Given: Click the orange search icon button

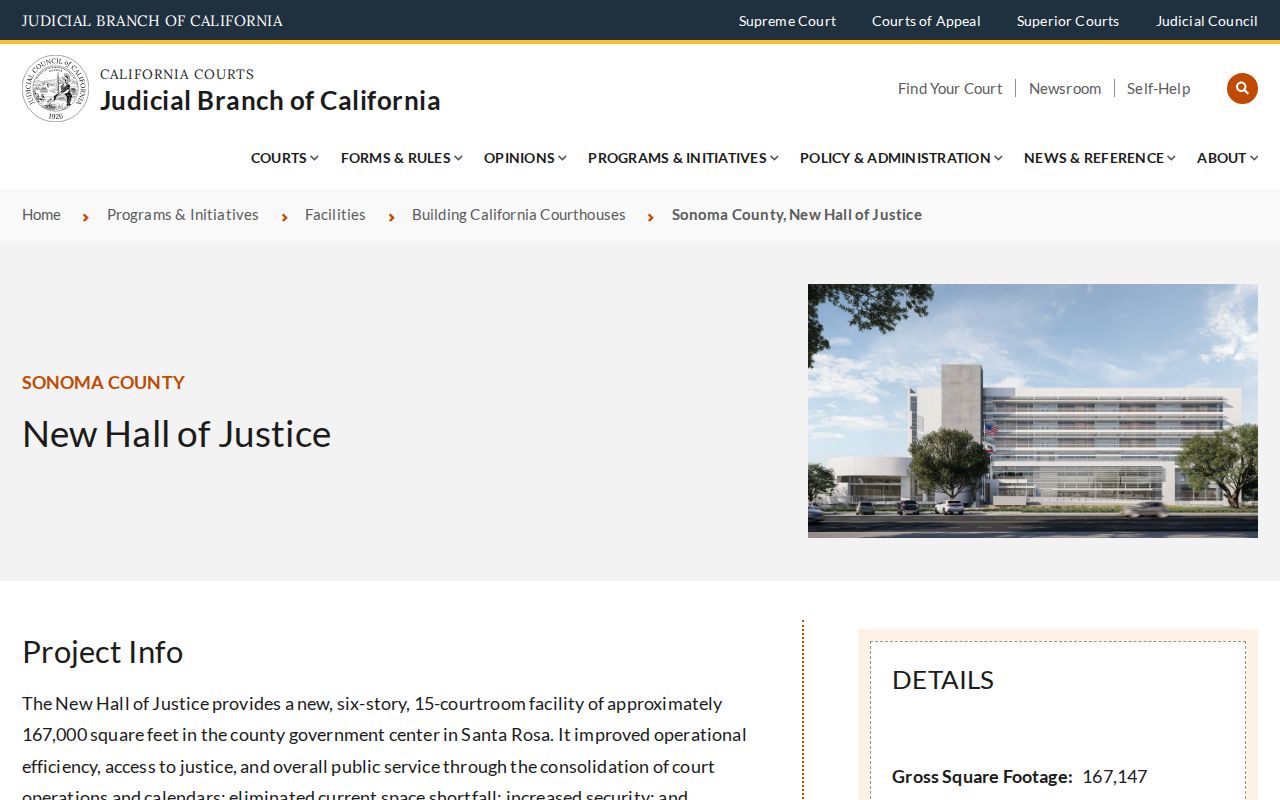Looking at the screenshot, I should point(1242,88).
